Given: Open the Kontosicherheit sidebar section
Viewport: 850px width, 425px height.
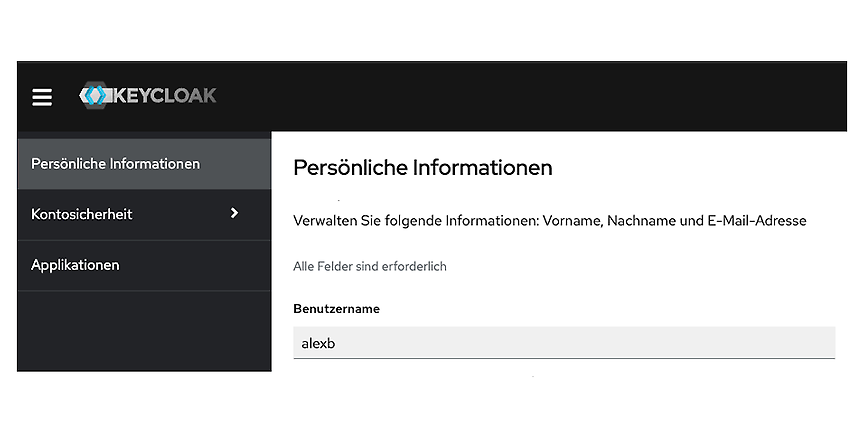Looking at the screenshot, I should pos(144,214).
